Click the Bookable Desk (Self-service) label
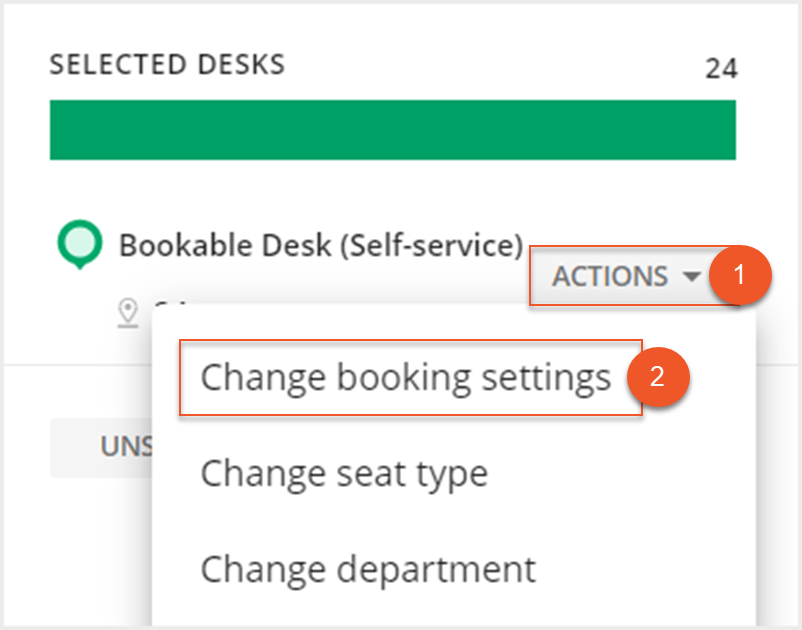The width and height of the screenshot is (802, 630). pos(322,243)
